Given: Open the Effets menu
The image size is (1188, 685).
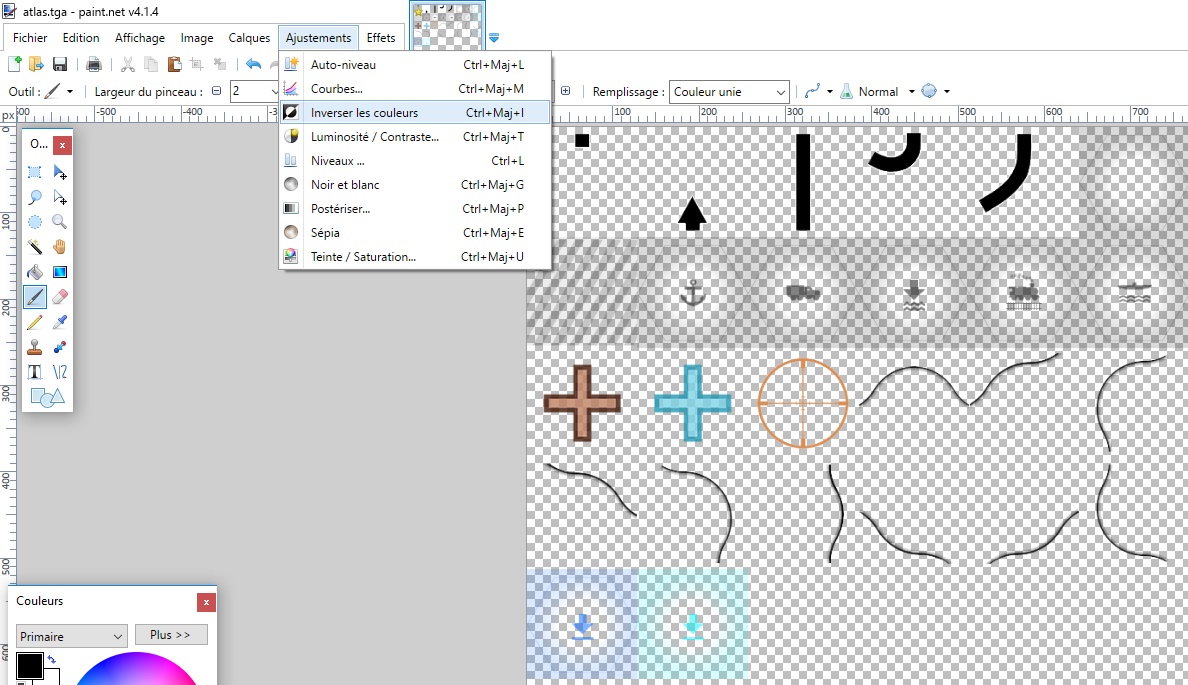Looking at the screenshot, I should (x=380, y=38).
